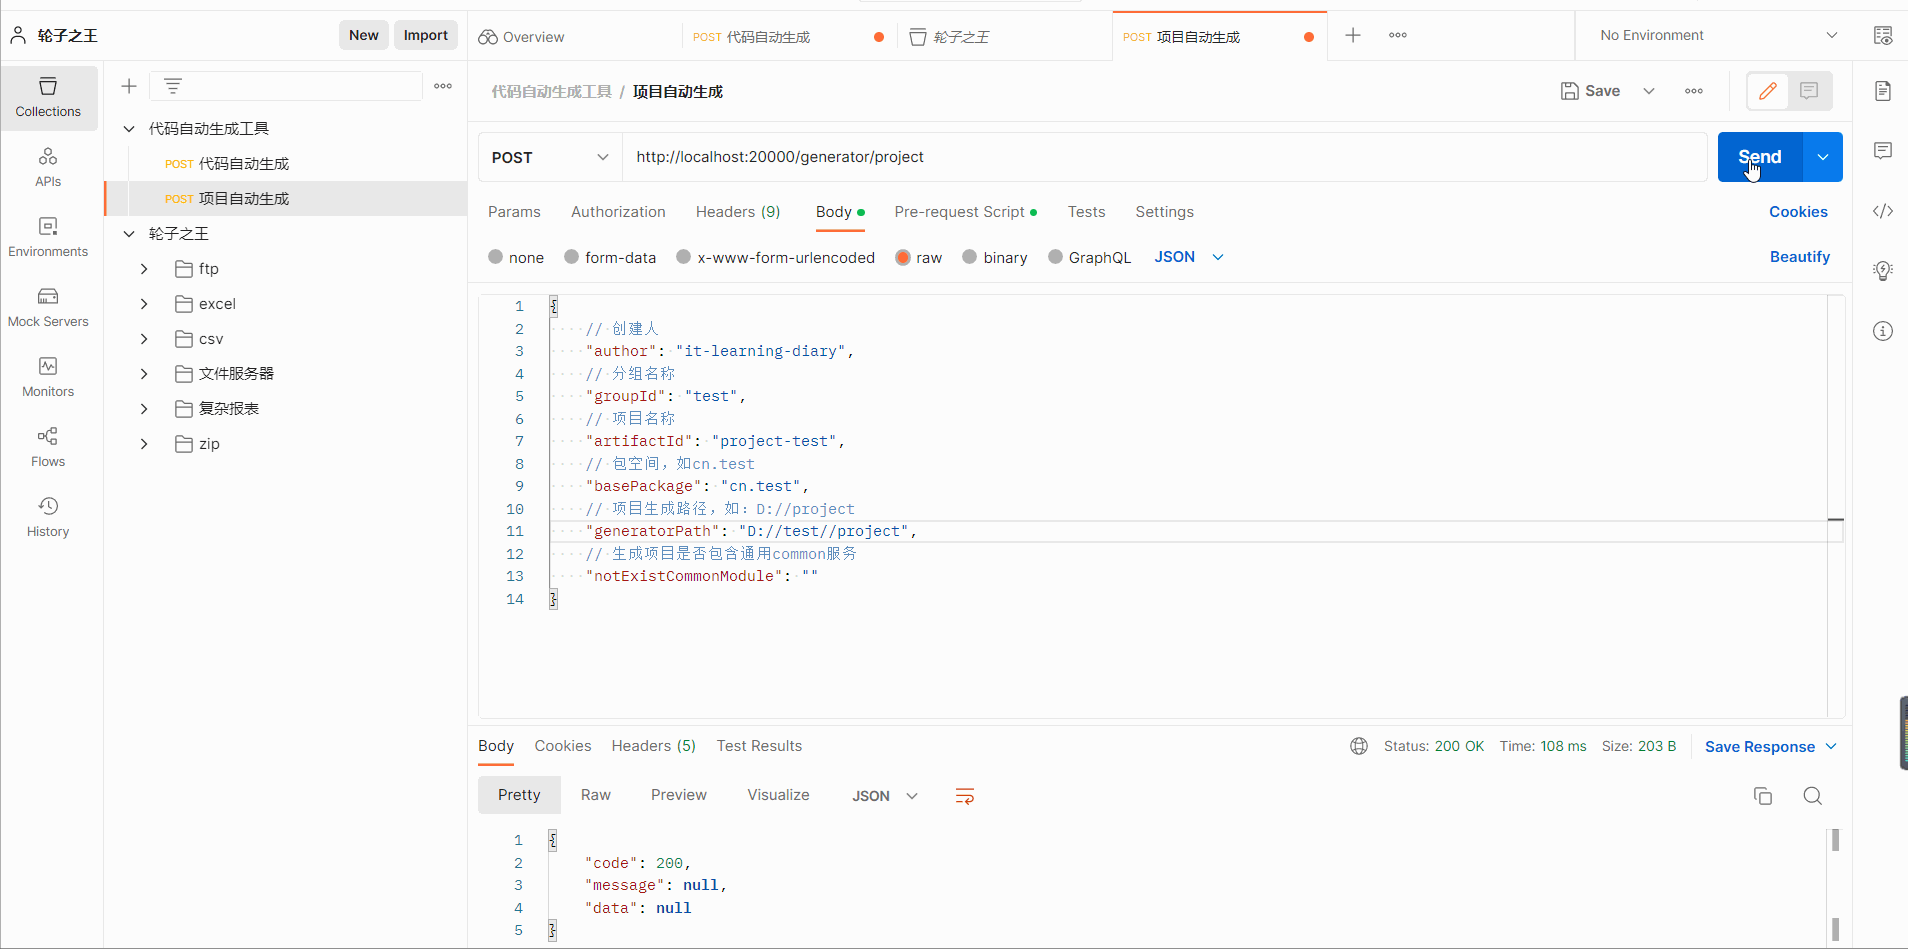Select the GraphQL body type
The height and width of the screenshot is (949, 1908).
click(x=1055, y=257)
